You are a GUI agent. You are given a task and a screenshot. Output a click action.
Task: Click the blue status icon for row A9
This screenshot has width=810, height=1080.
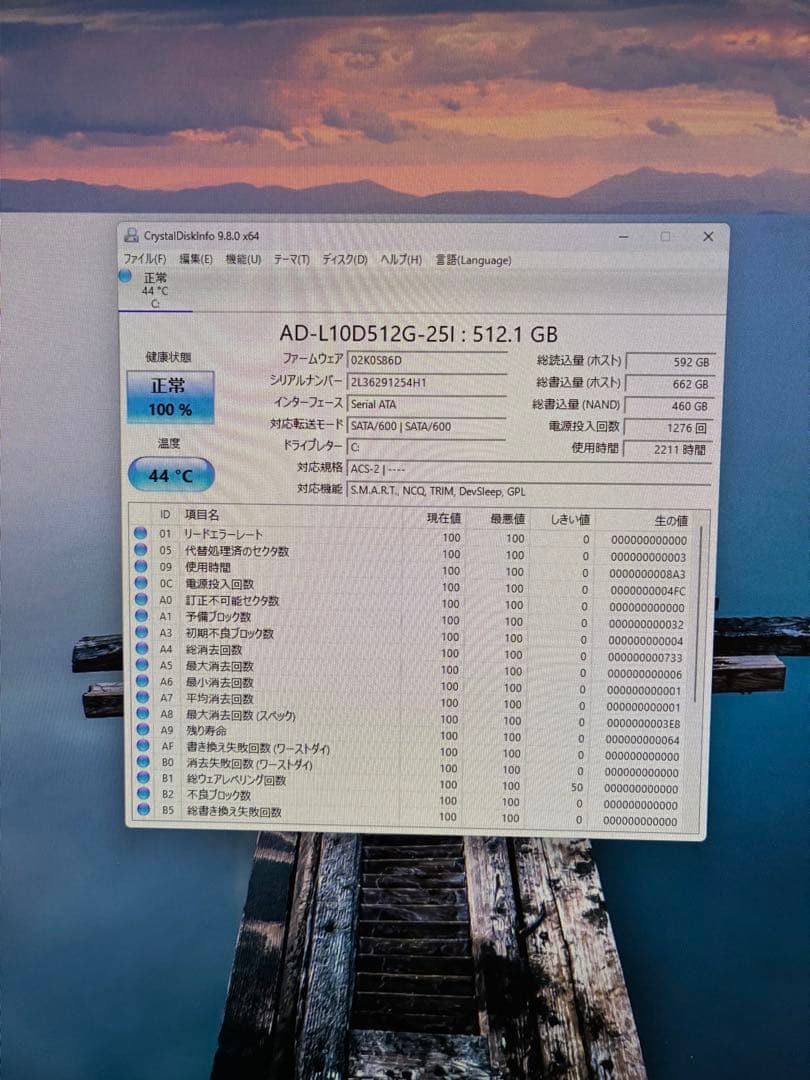(143, 729)
